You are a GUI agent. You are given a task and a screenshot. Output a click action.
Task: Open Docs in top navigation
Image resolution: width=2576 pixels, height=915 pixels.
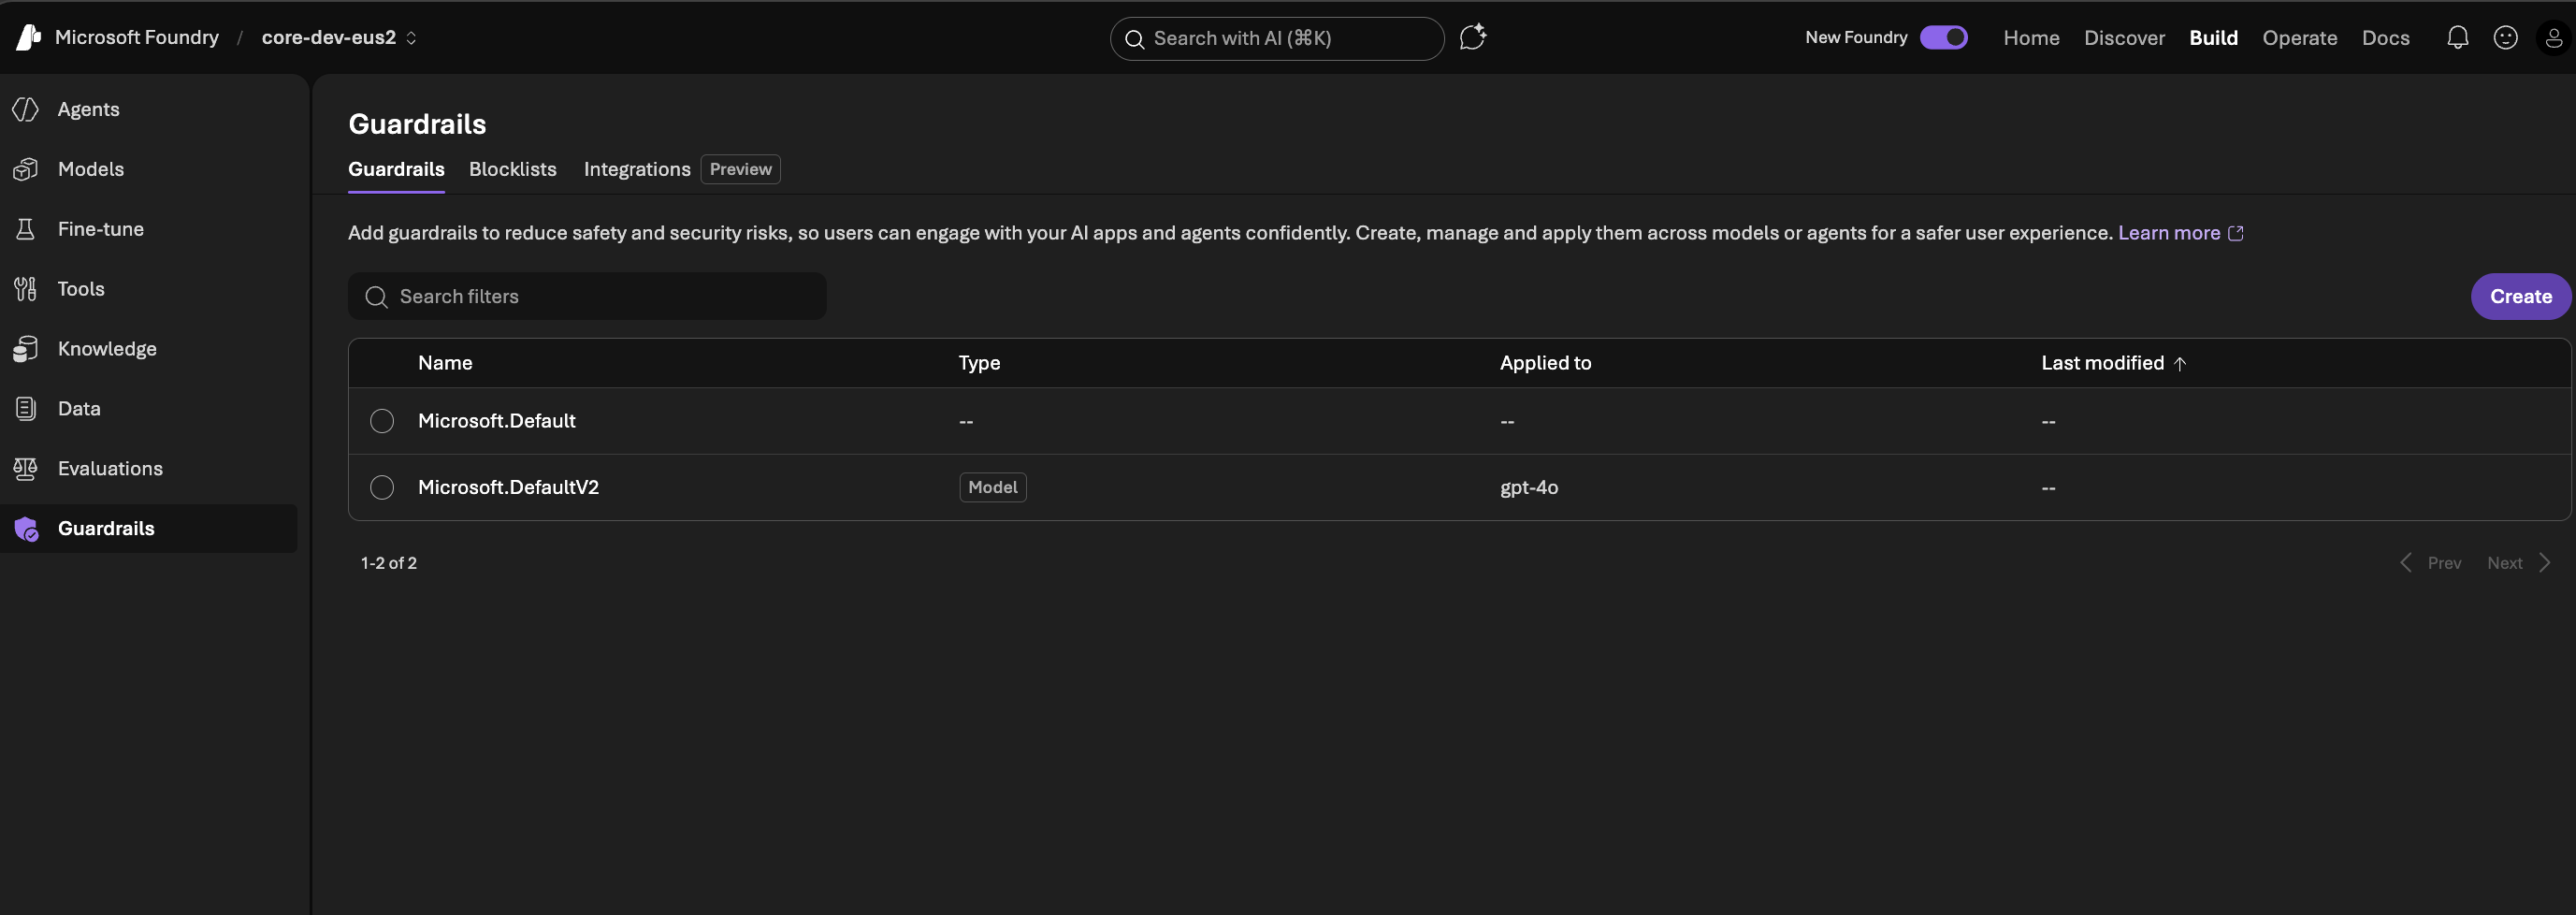(2385, 38)
